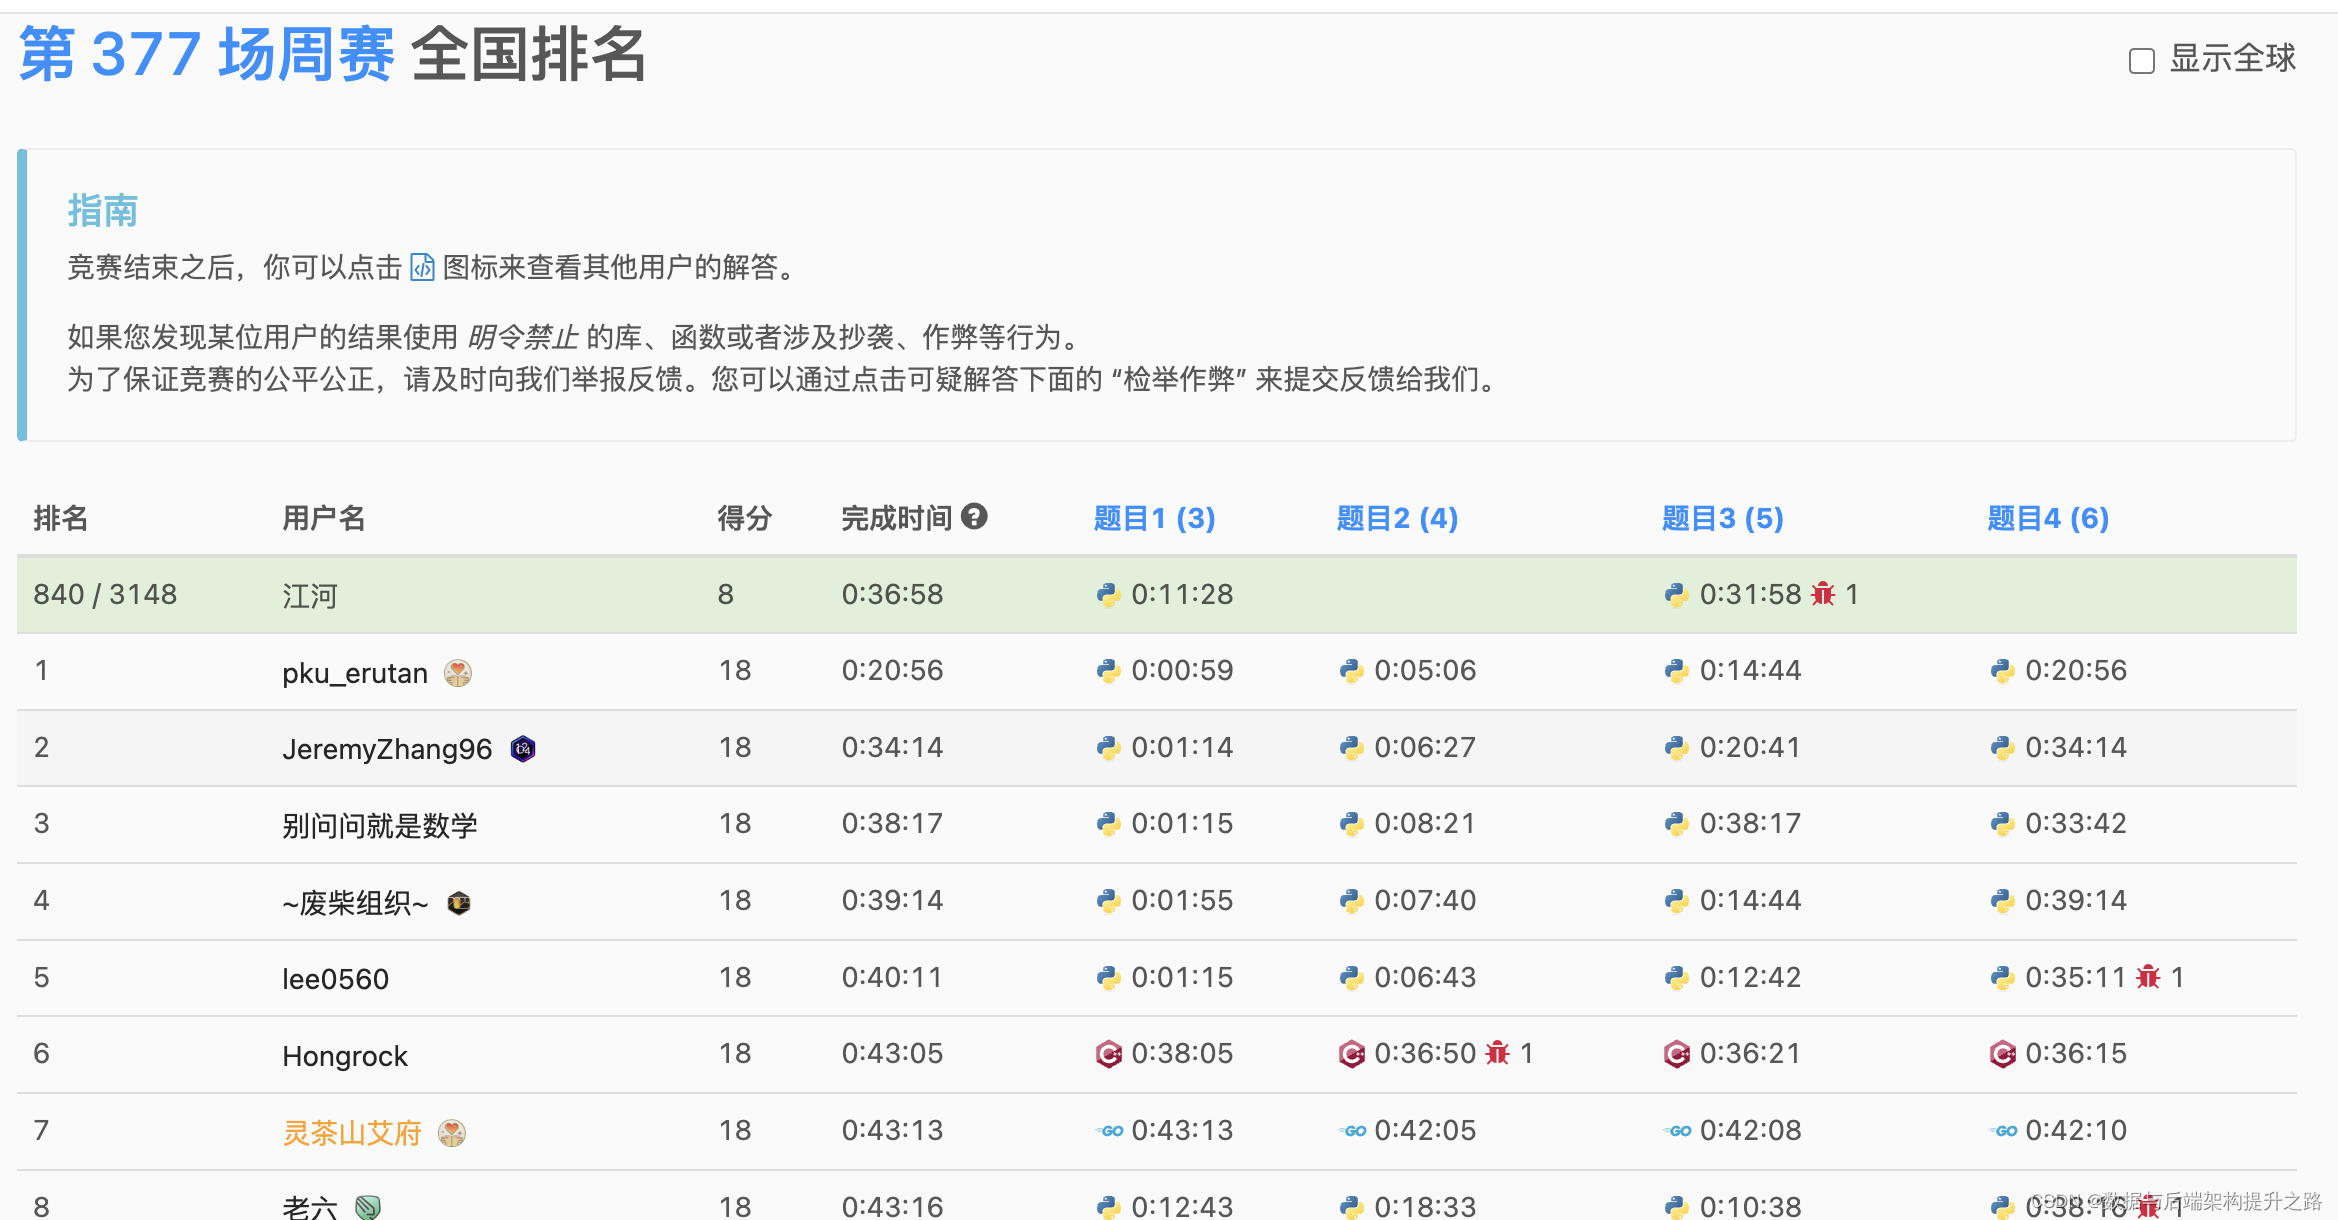Open user lee0560's profile
2338x1220 pixels.
335,979
